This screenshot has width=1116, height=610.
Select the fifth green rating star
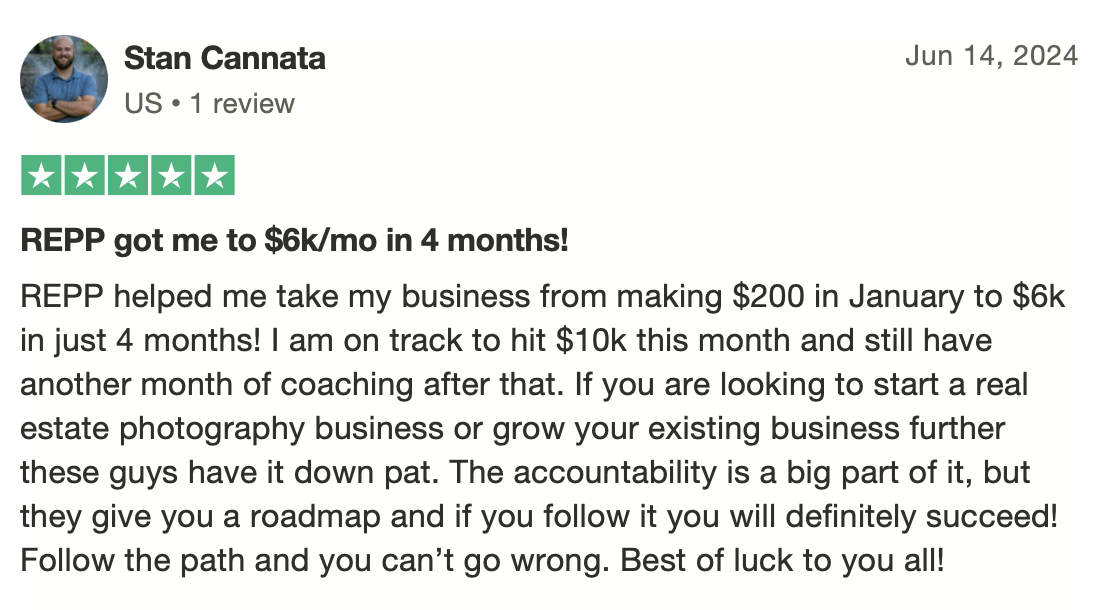pos(214,175)
